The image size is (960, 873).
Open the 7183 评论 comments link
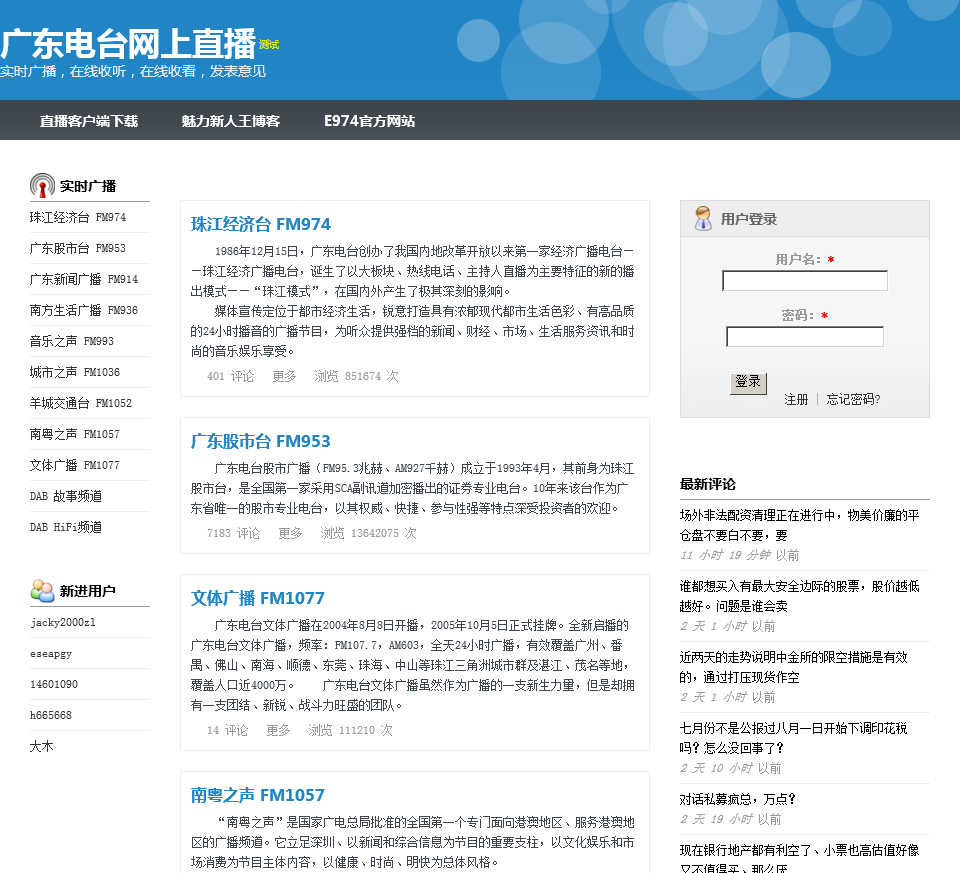pyautogui.click(x=233, y=533)
